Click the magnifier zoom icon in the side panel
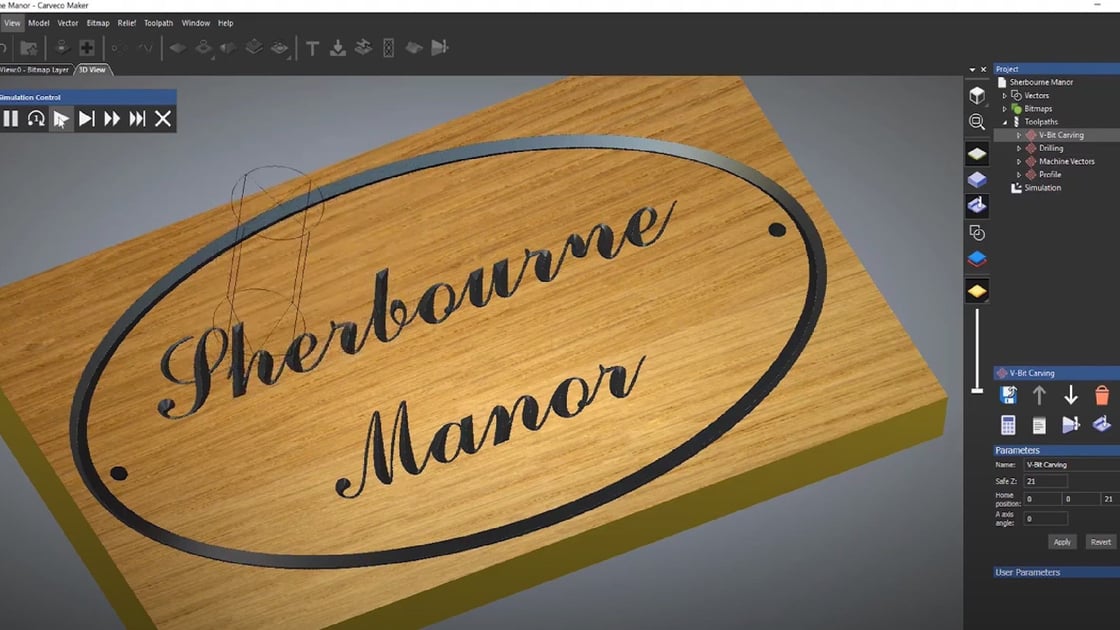 (x=977, y=122)
